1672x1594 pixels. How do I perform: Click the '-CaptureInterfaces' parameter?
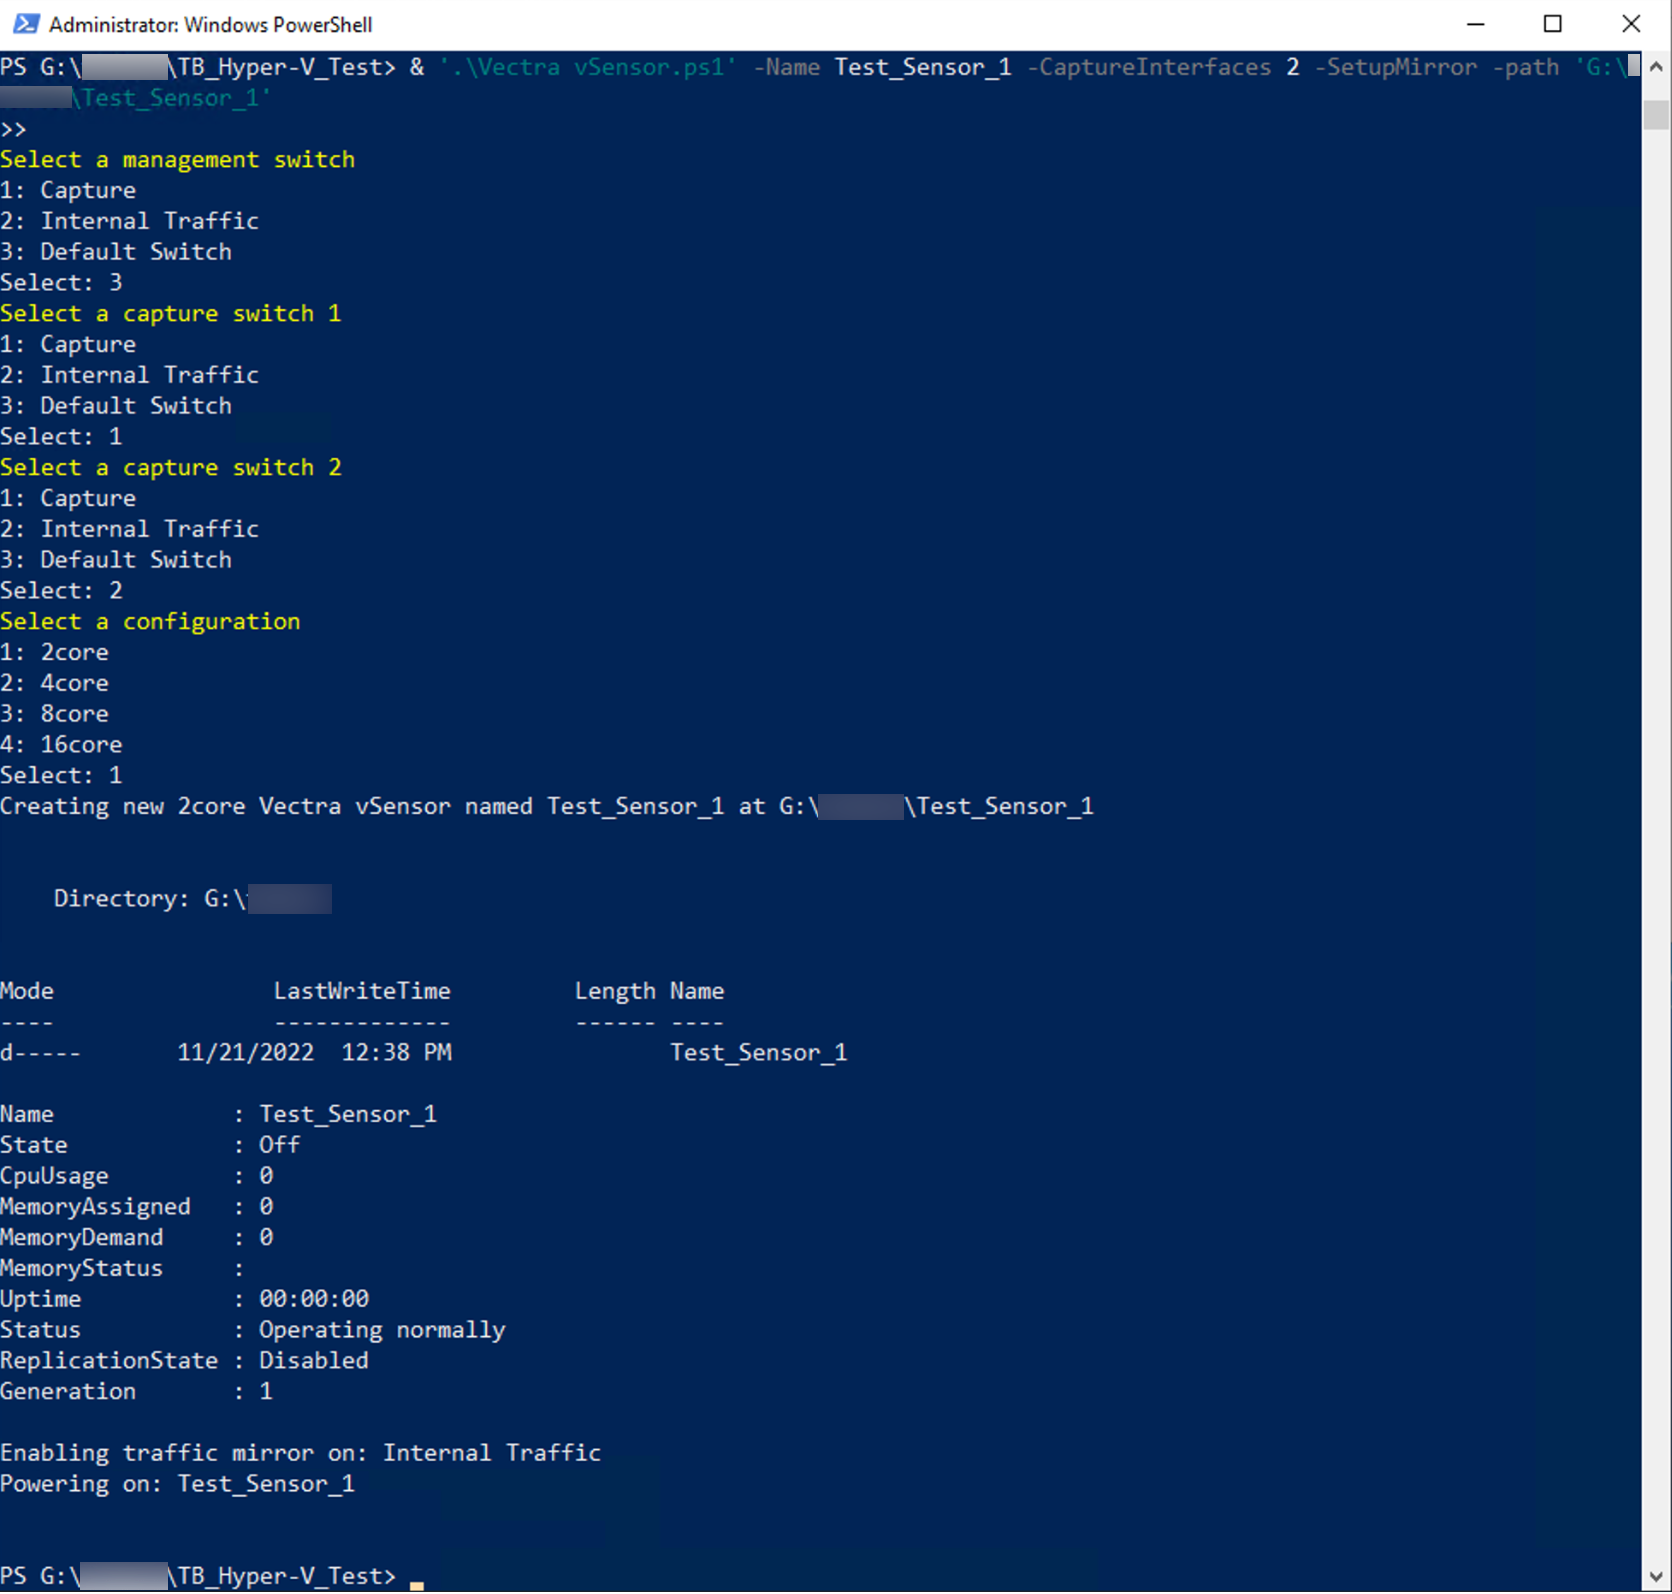[1149, 67]
